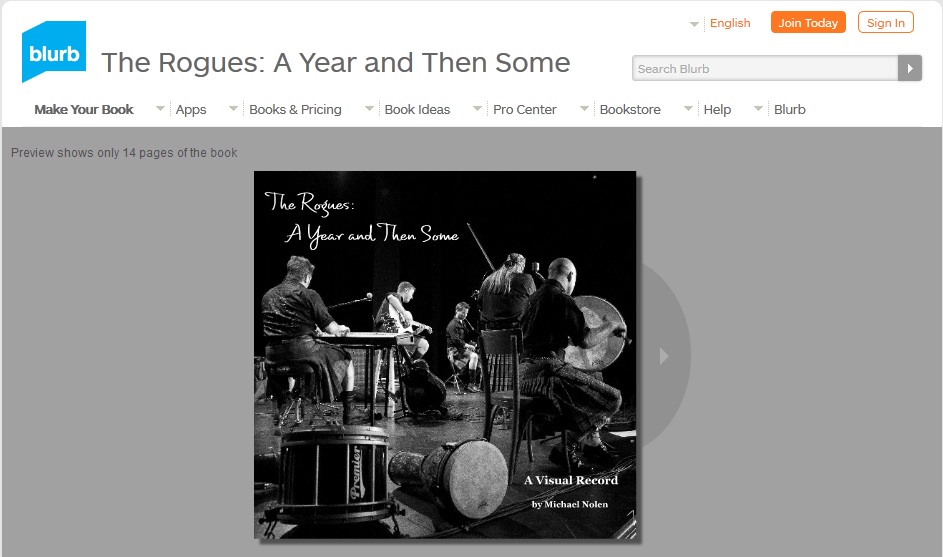Click the search submit arrow button
This screenshot has height=557, width=943.
(x=909, y=69)
